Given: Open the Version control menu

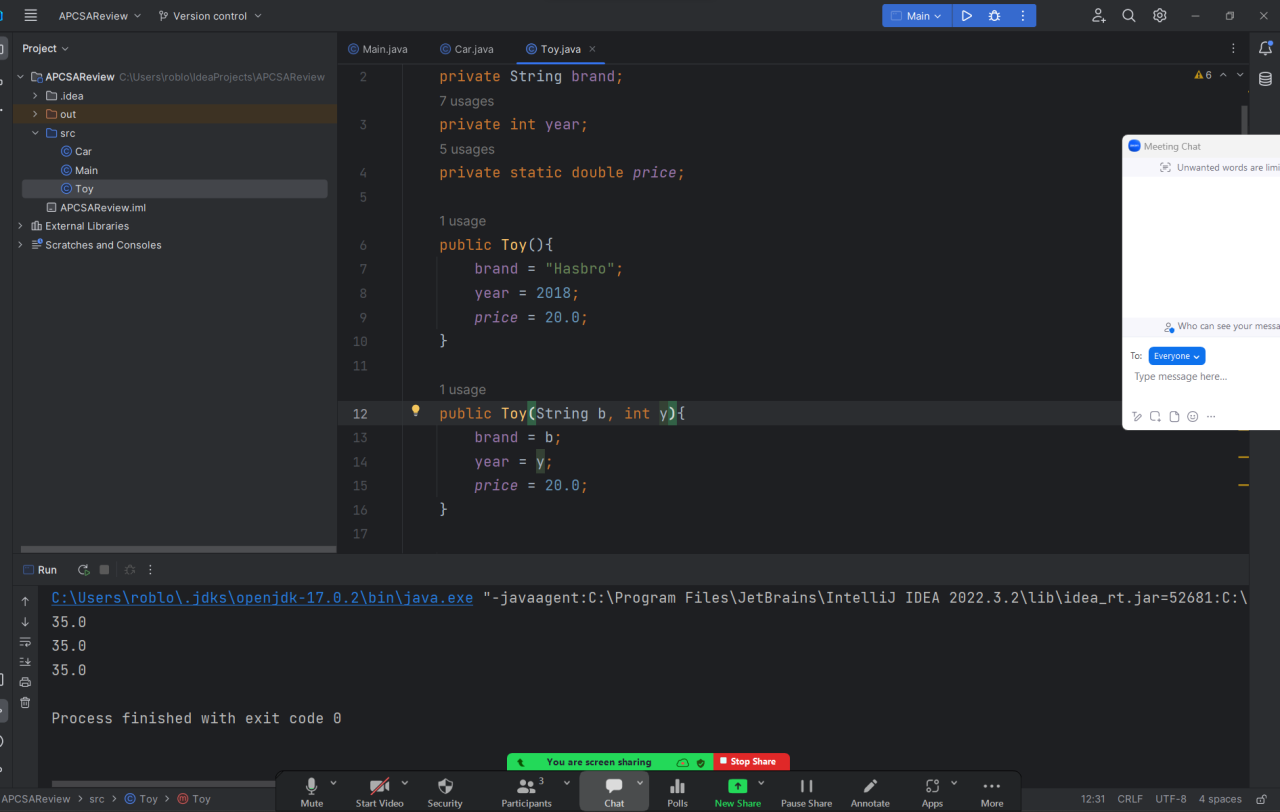Looking at the screenshot, I should click(x=210, y=16).
